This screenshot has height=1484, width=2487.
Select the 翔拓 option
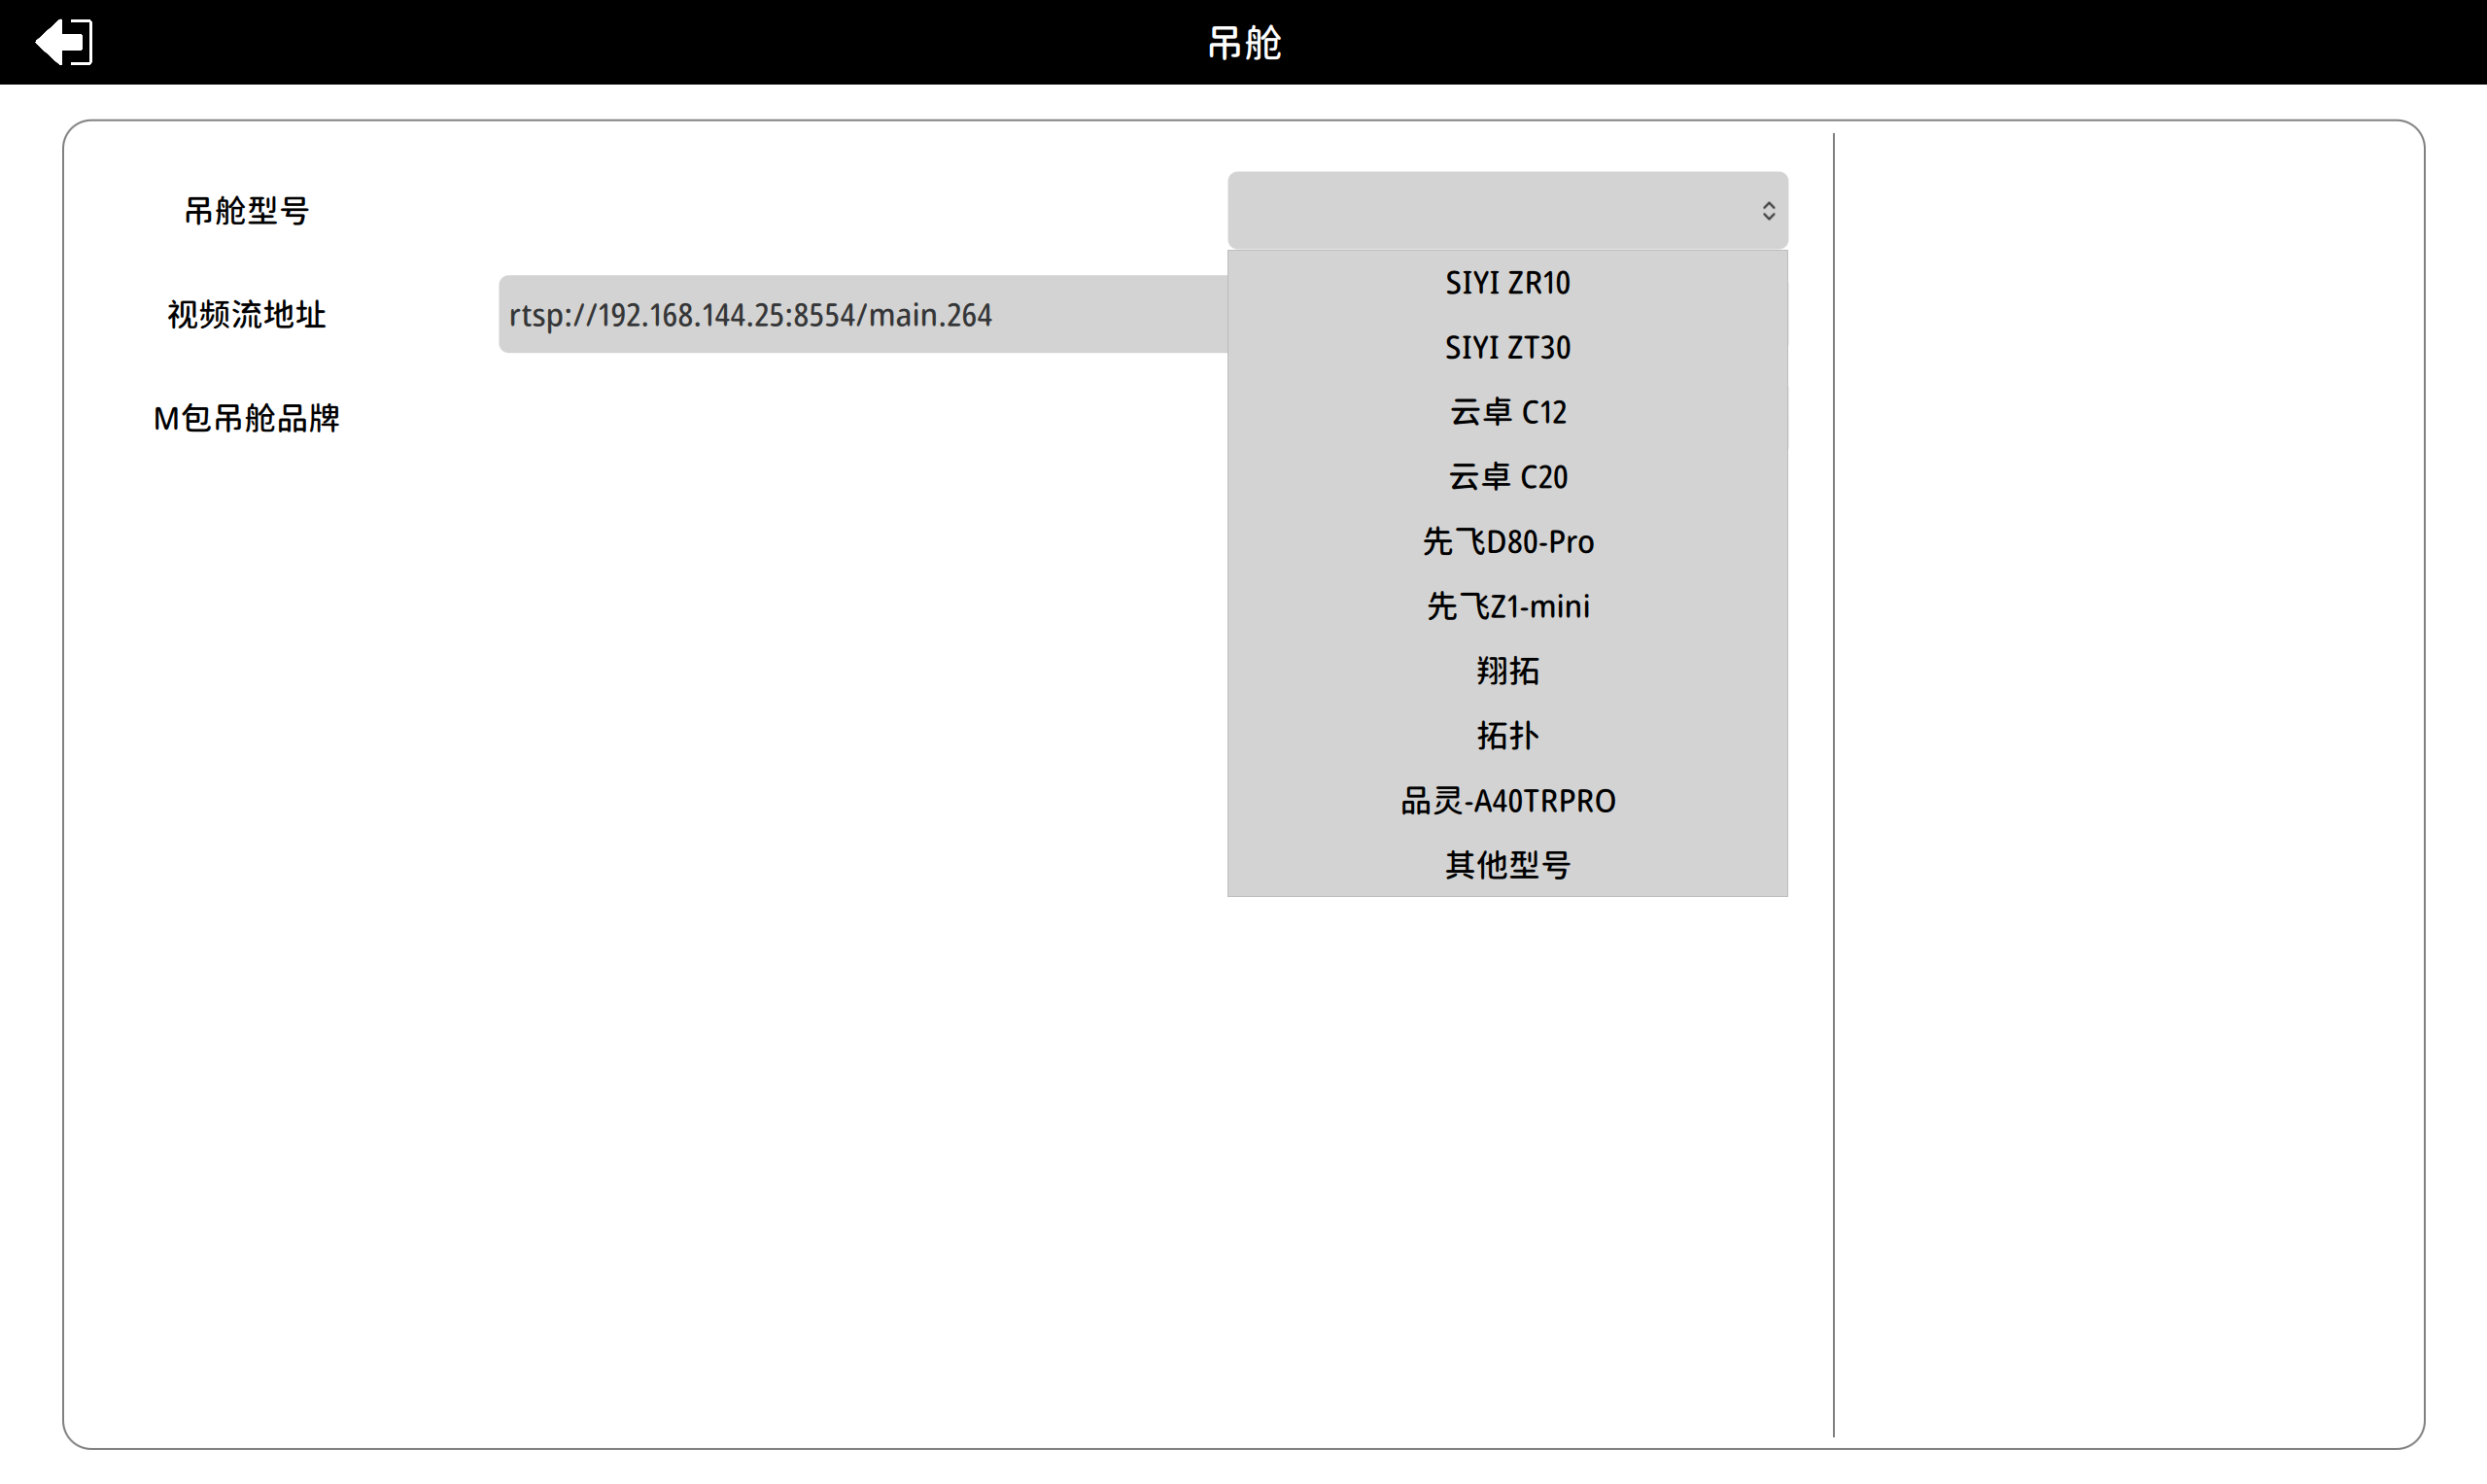[x=1507, y=671]
